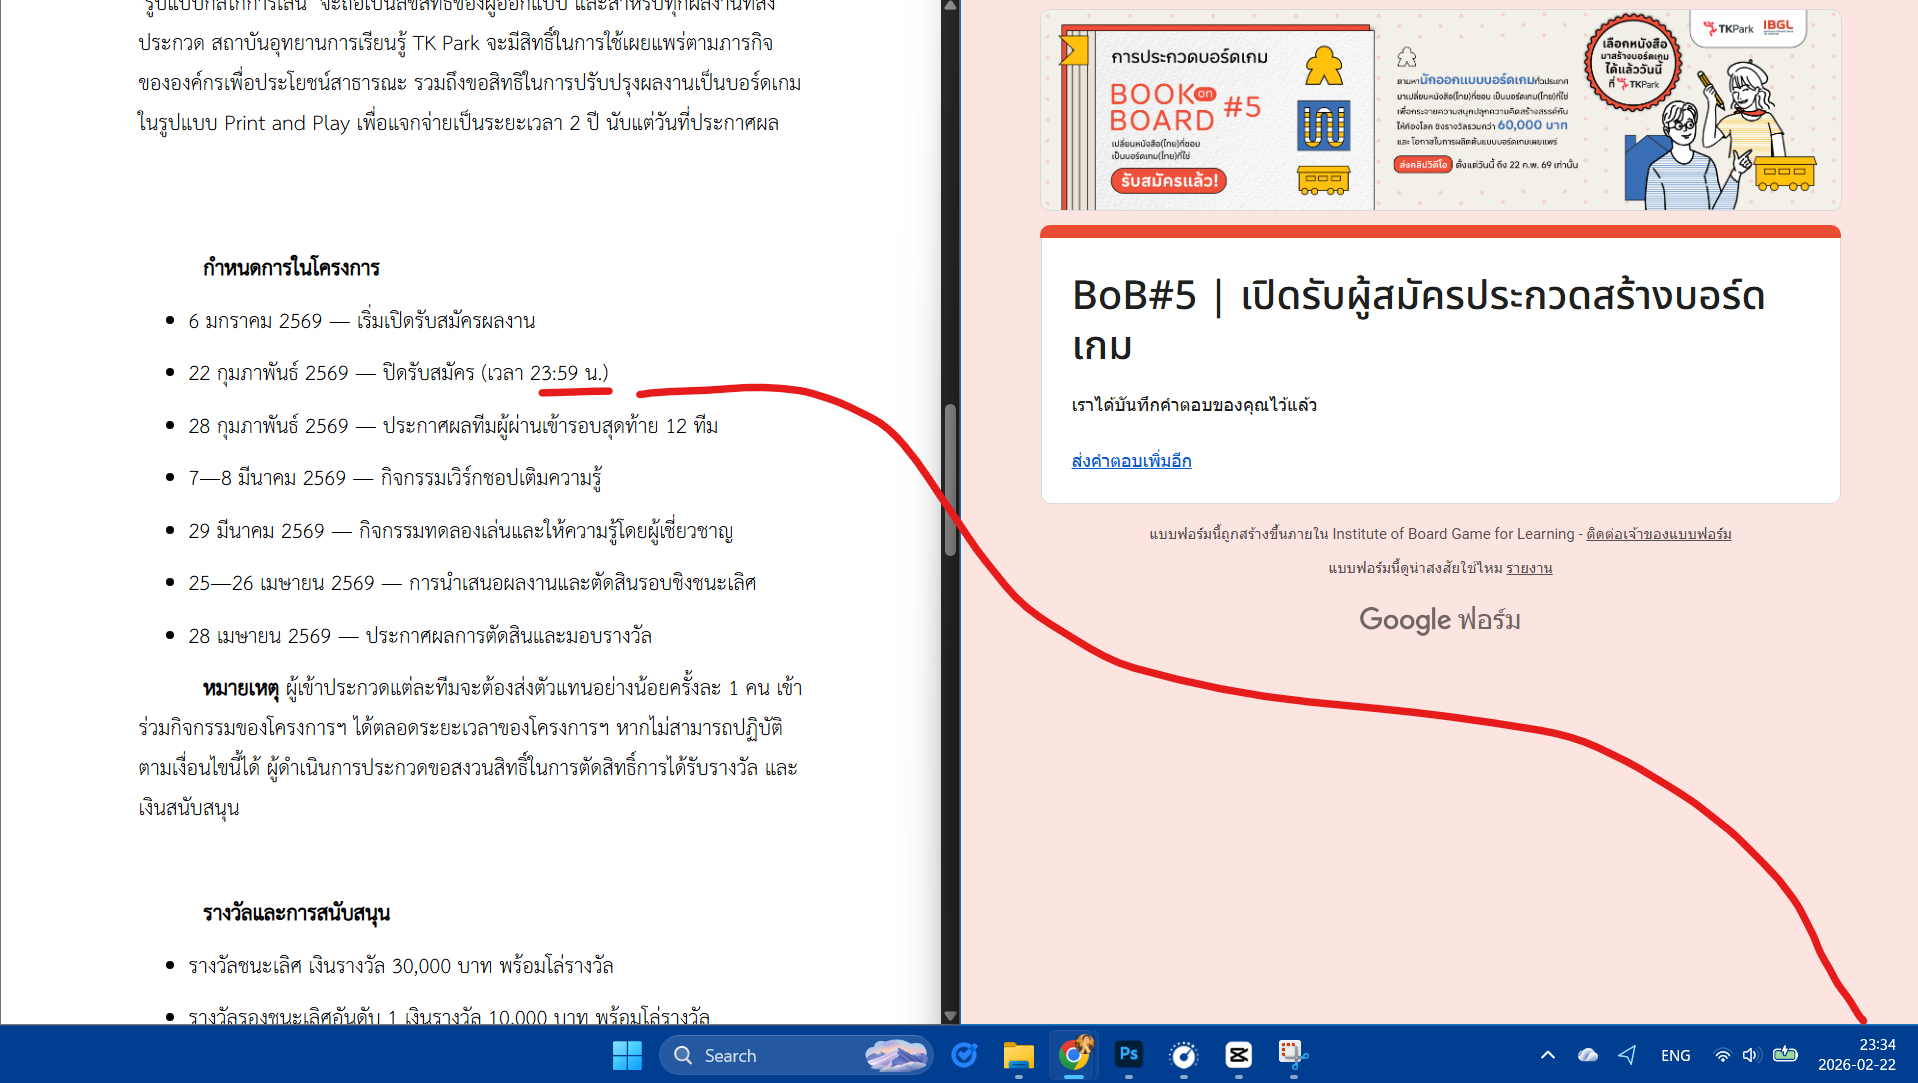Click the OneDrive cloud tray icon

click(1587, 1055)
